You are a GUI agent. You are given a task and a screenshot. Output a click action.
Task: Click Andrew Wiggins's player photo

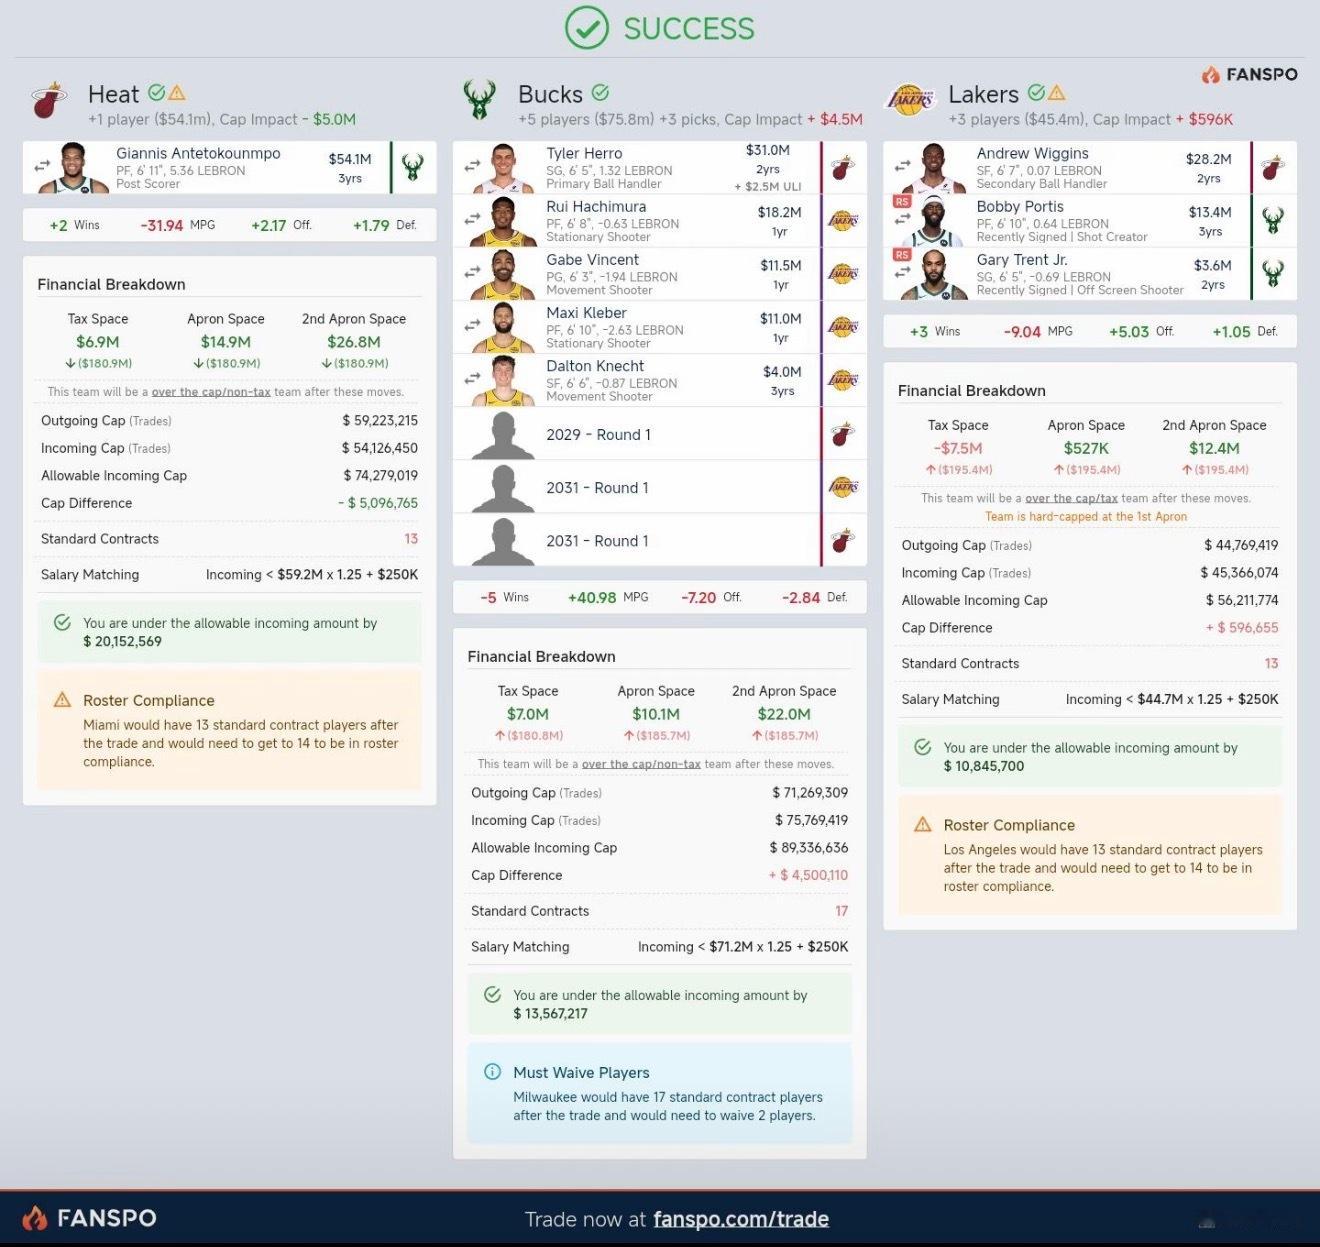click(x=932, y=167)
